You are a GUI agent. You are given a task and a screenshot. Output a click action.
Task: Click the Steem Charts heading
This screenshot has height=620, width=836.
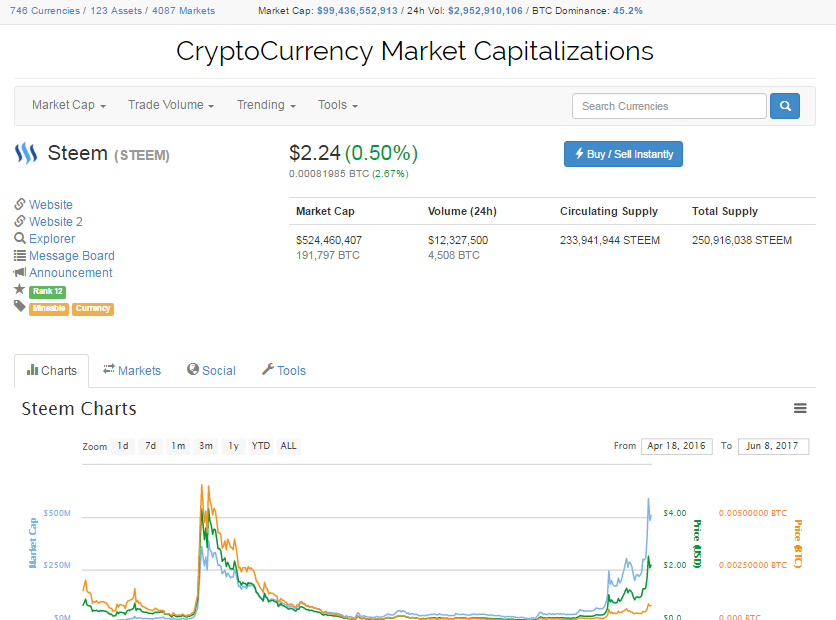point(79,409)
